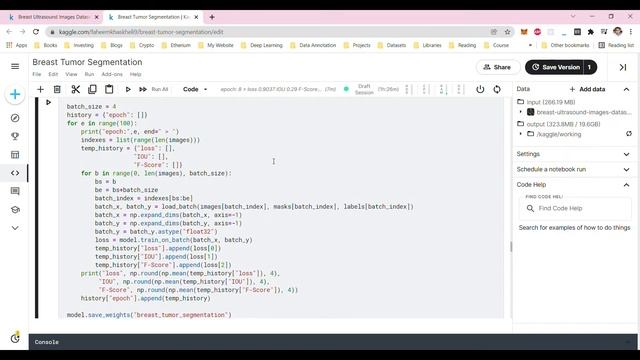Expand the /kaggle/working folder
Image resolution: width=640 pixels, height=360 pixels.
point(521,134)
